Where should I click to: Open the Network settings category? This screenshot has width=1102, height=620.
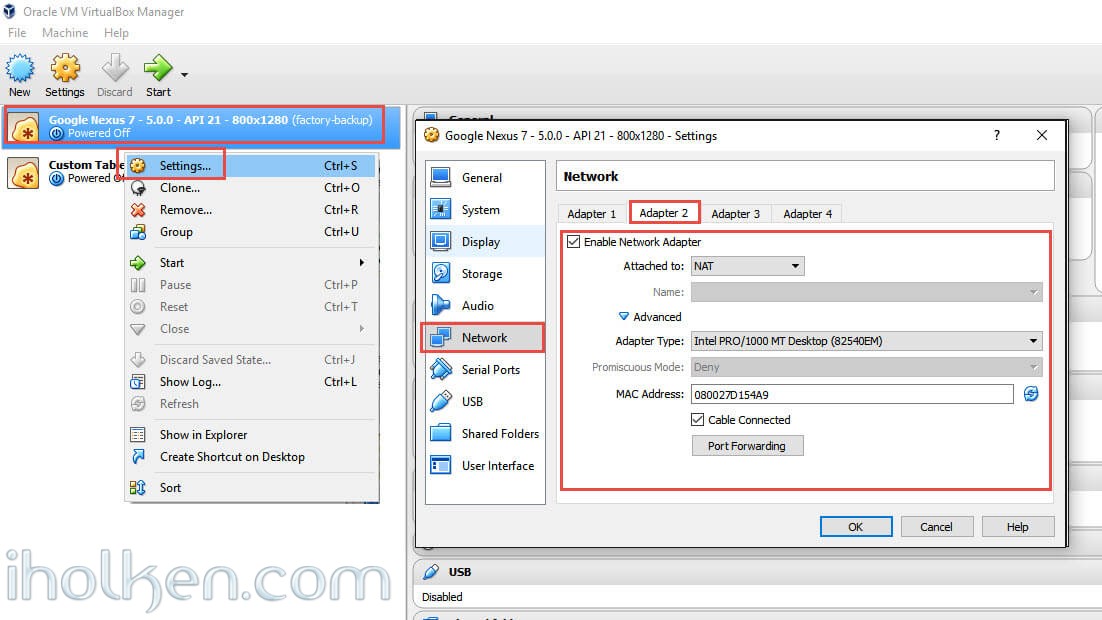[x=485, y=337]
